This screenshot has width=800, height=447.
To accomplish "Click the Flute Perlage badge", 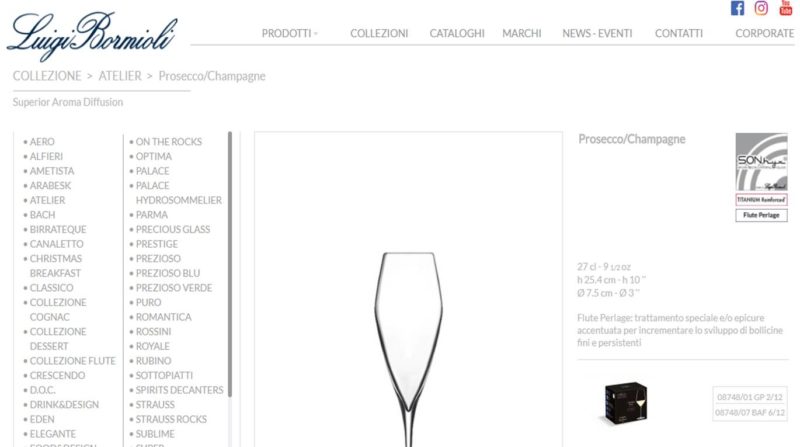I will (761, 215).
